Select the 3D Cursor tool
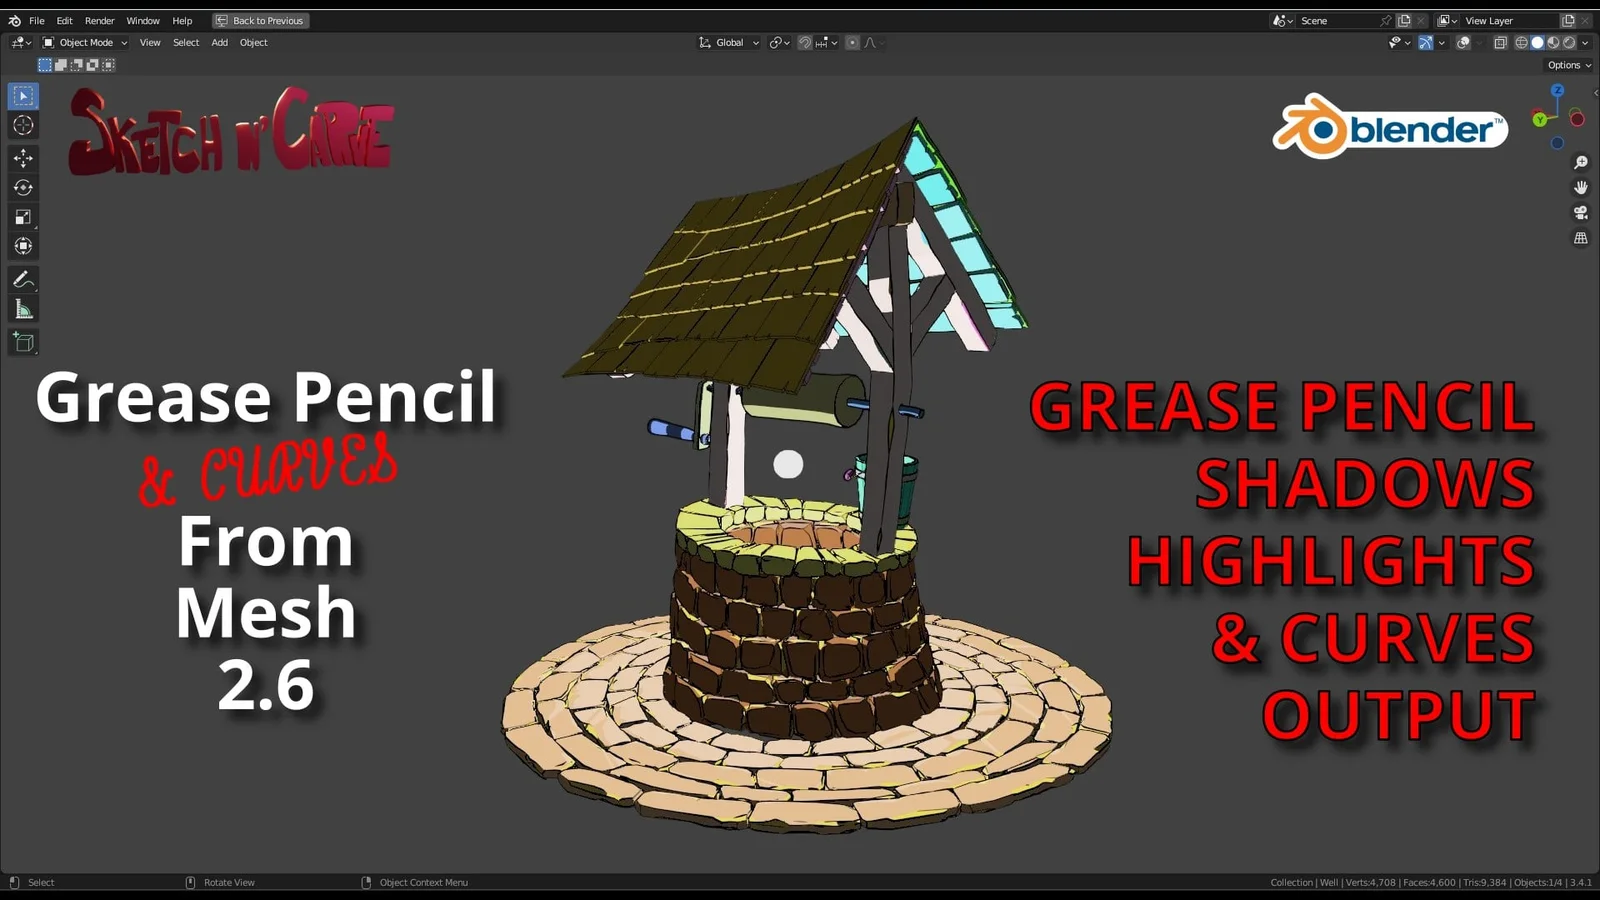This screenshot has width=1600, height=900. tap(23, 124)
